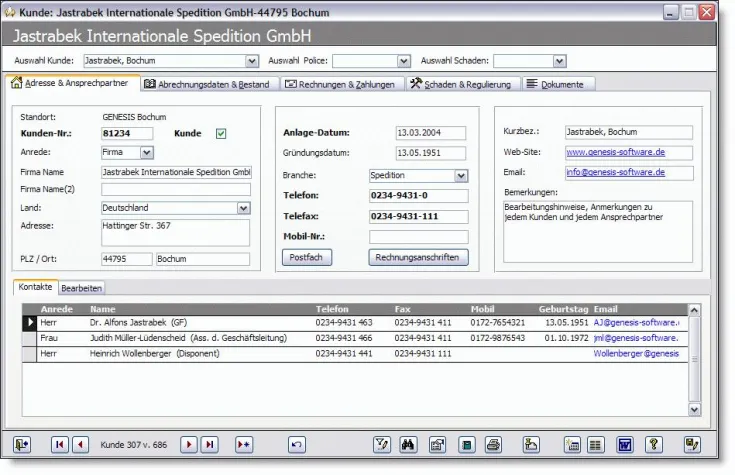Go to the first customer record
735x475 pixels.
59,444
